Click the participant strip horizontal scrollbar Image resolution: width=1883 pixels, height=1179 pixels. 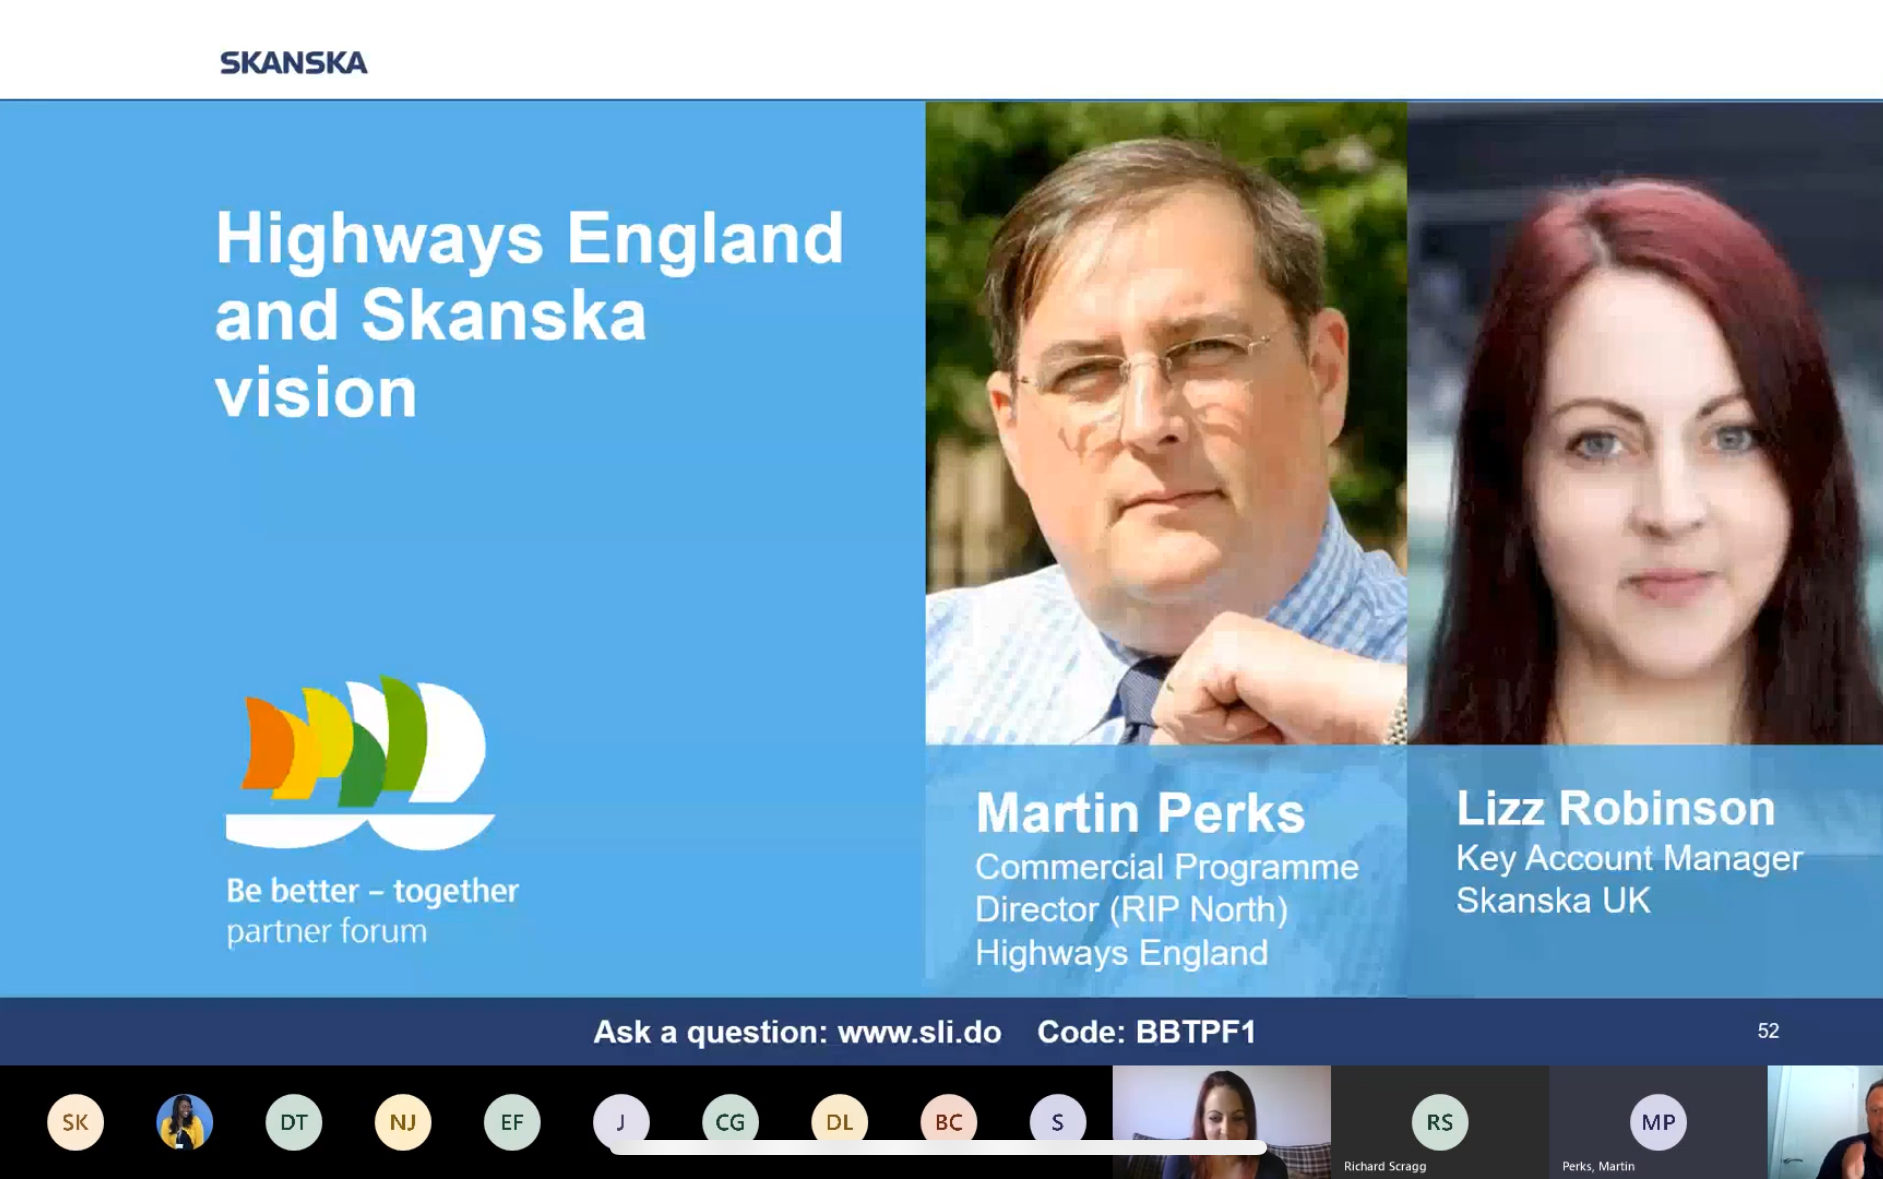point(938,1148)
